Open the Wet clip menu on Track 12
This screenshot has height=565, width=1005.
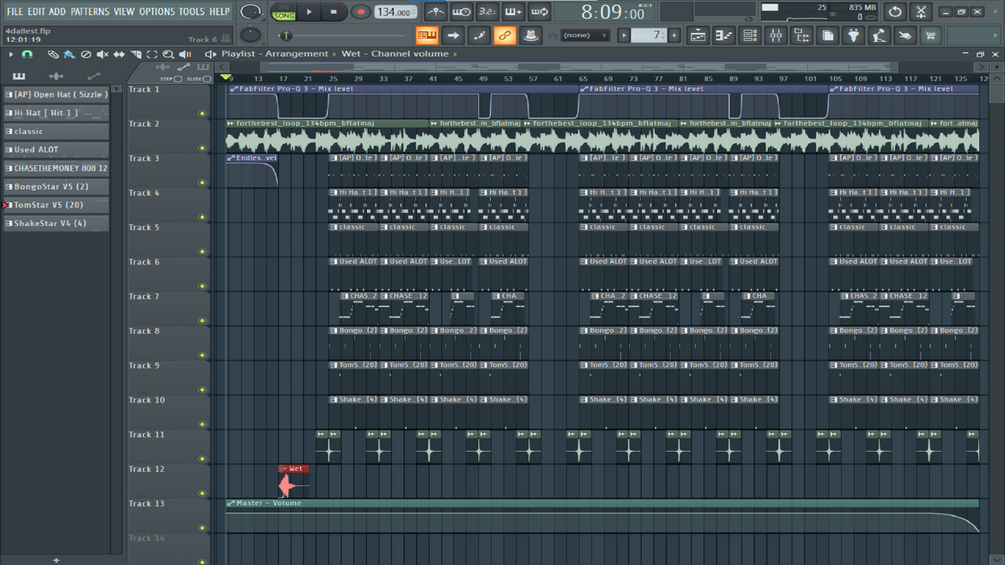point(285,469)
